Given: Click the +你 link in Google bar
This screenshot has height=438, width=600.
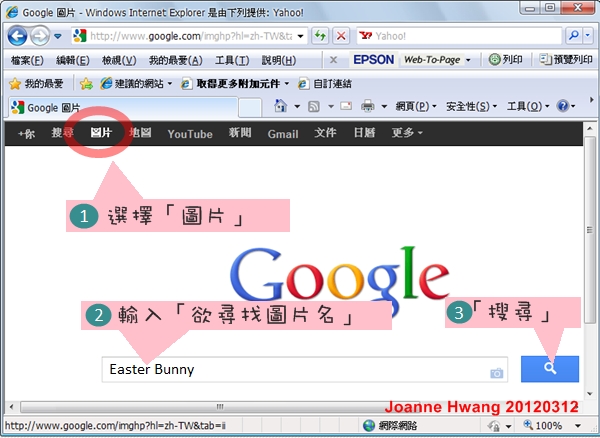Looking at the screenshot, I should 26,134.
